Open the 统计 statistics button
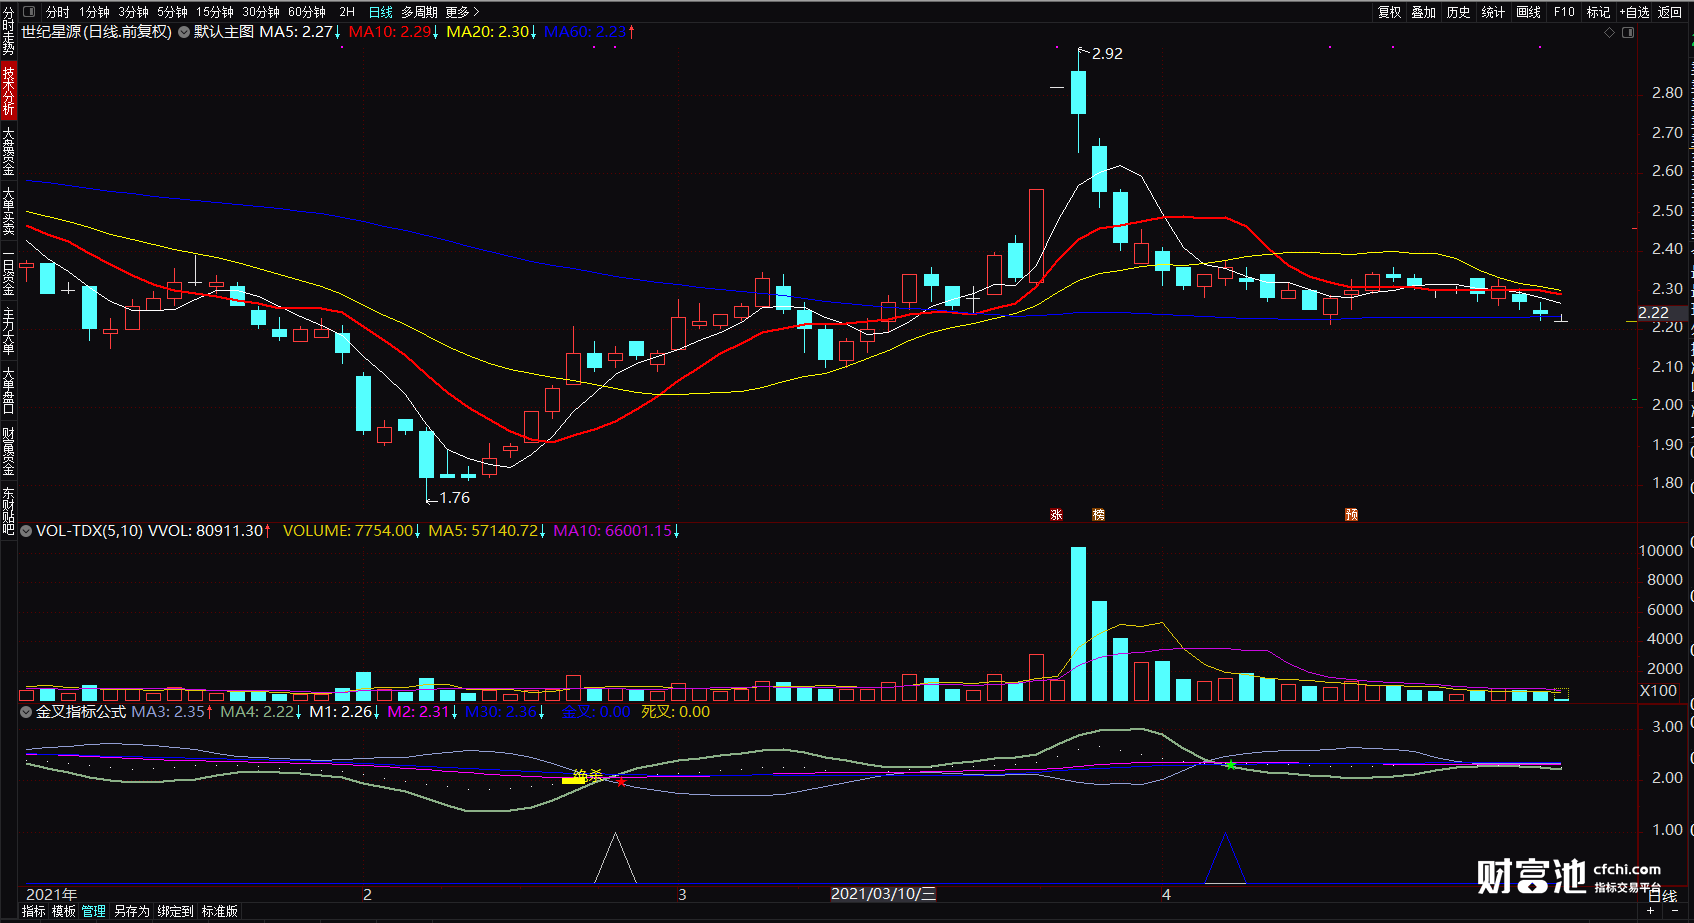Viewport: 1694px width, 923px height. (1493, 12)
